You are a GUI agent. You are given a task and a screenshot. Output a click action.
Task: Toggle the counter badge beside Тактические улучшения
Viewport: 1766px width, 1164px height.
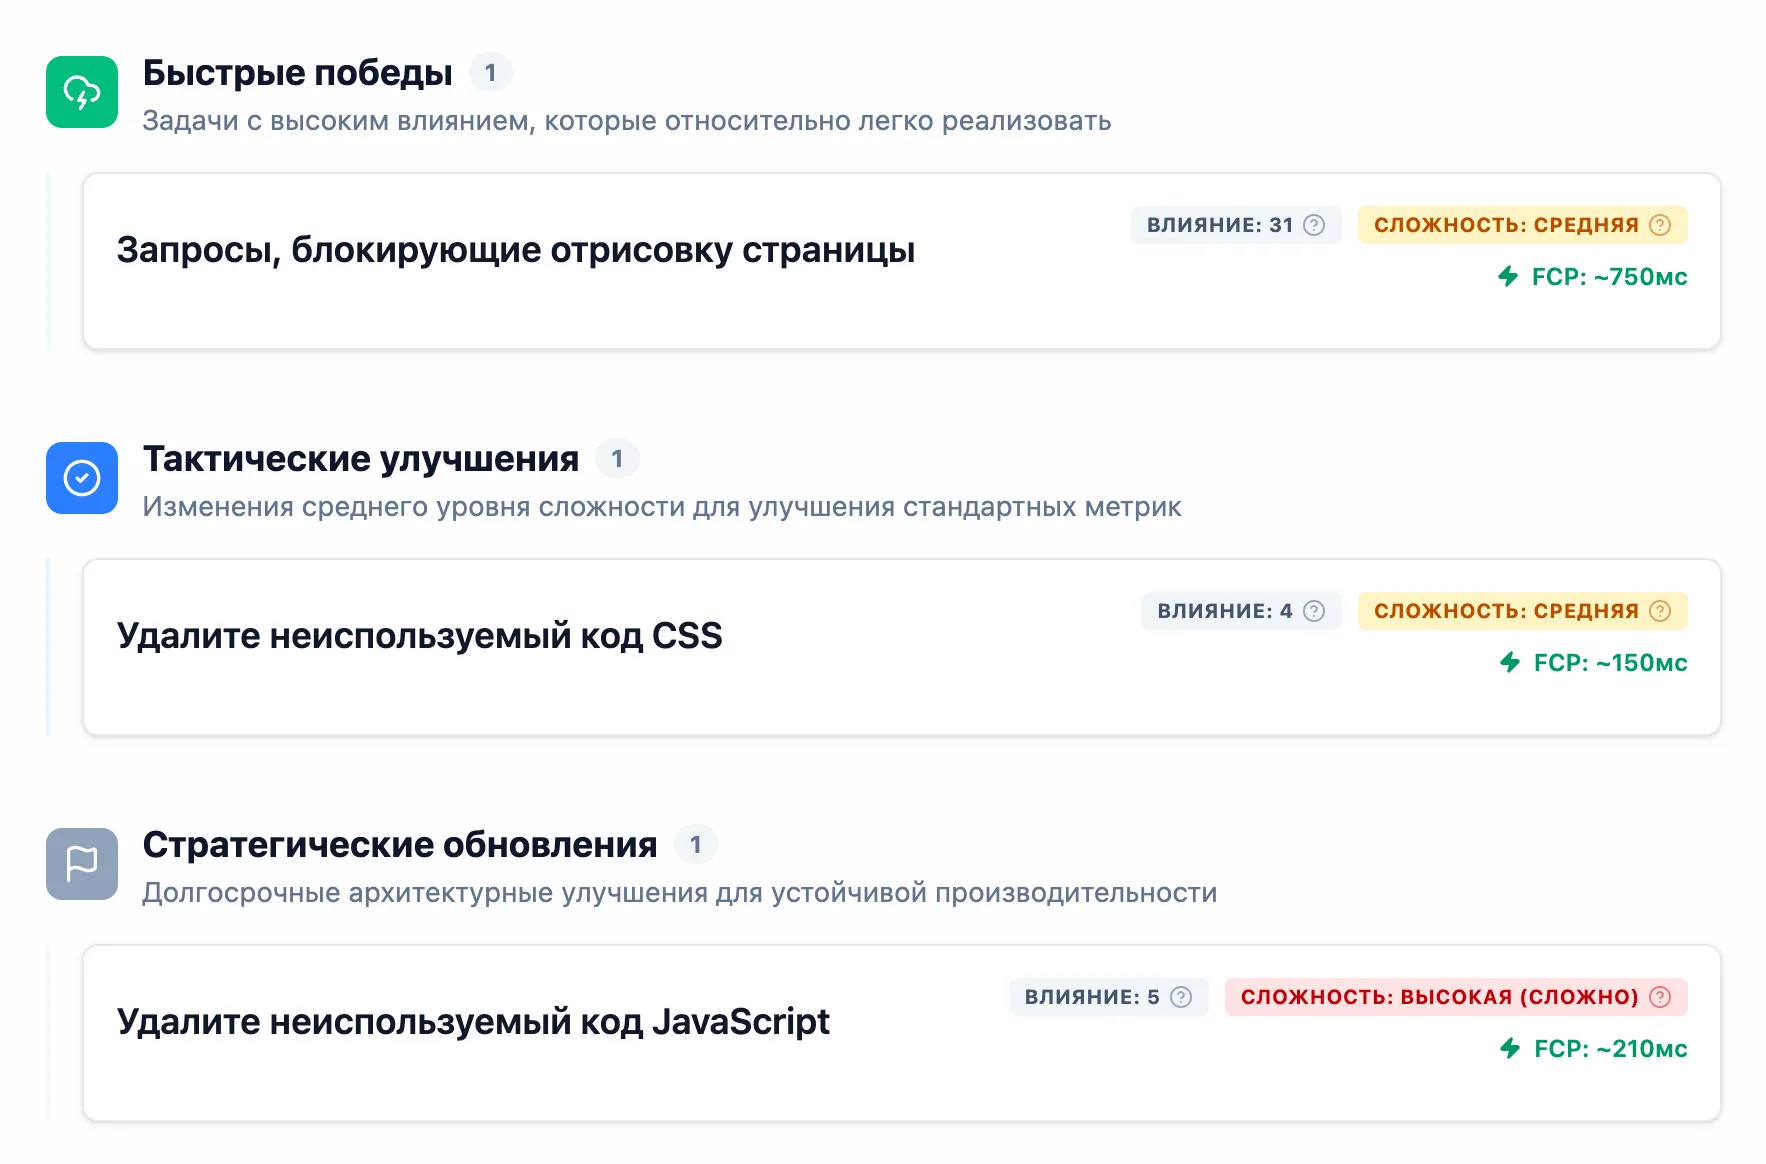tap(618, 459)
